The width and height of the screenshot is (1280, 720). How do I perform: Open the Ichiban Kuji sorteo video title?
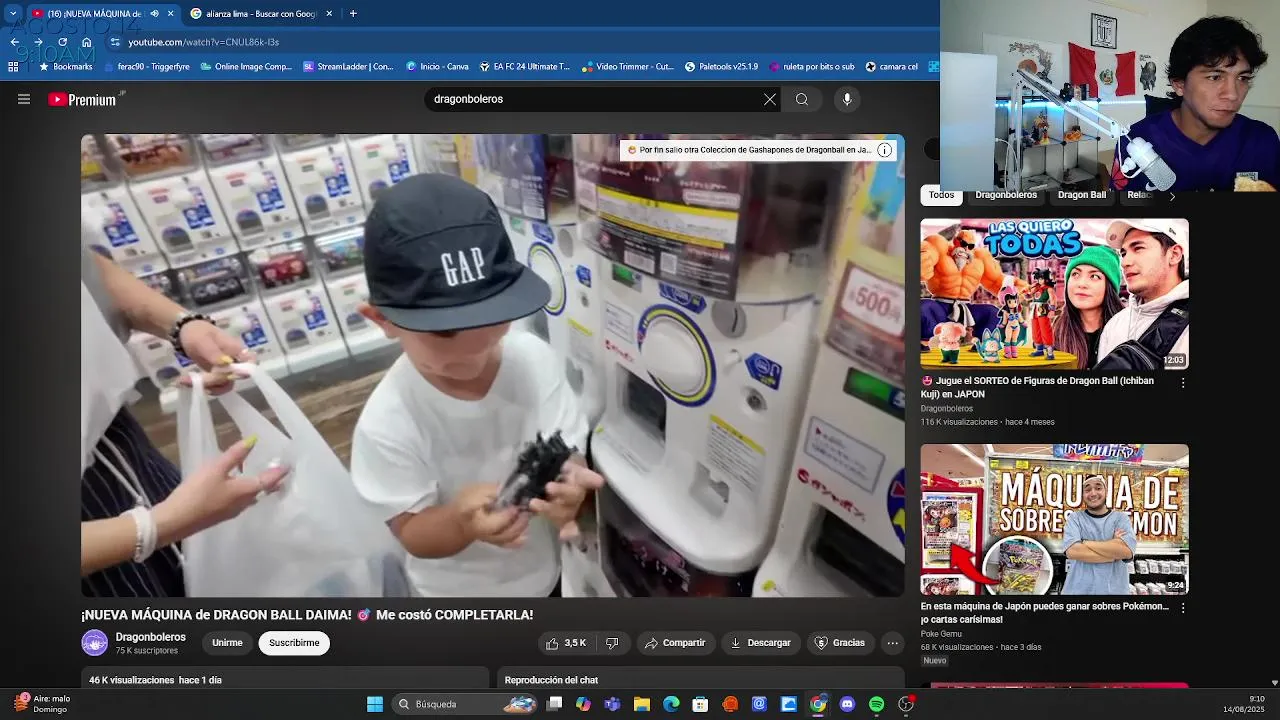pos(1037,387)
